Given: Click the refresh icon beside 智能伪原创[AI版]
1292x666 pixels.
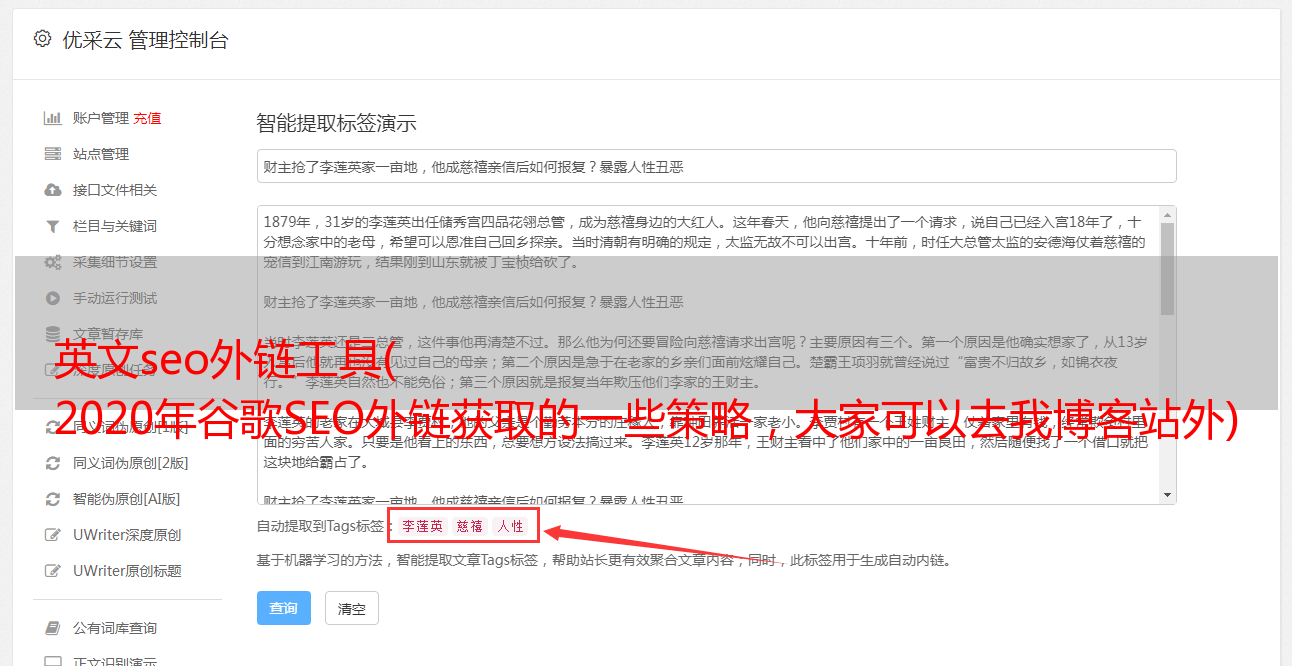Looking at the screenshot, I should pos(53,499).
